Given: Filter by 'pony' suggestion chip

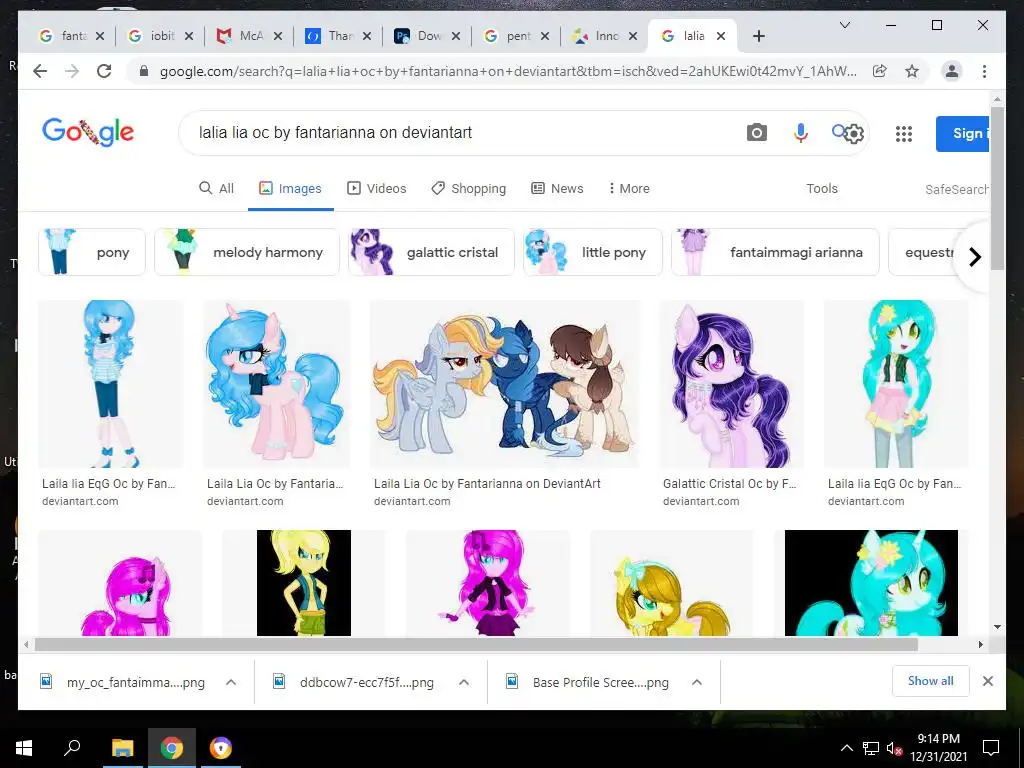Looking at the screenshot, I should [92, 252].
